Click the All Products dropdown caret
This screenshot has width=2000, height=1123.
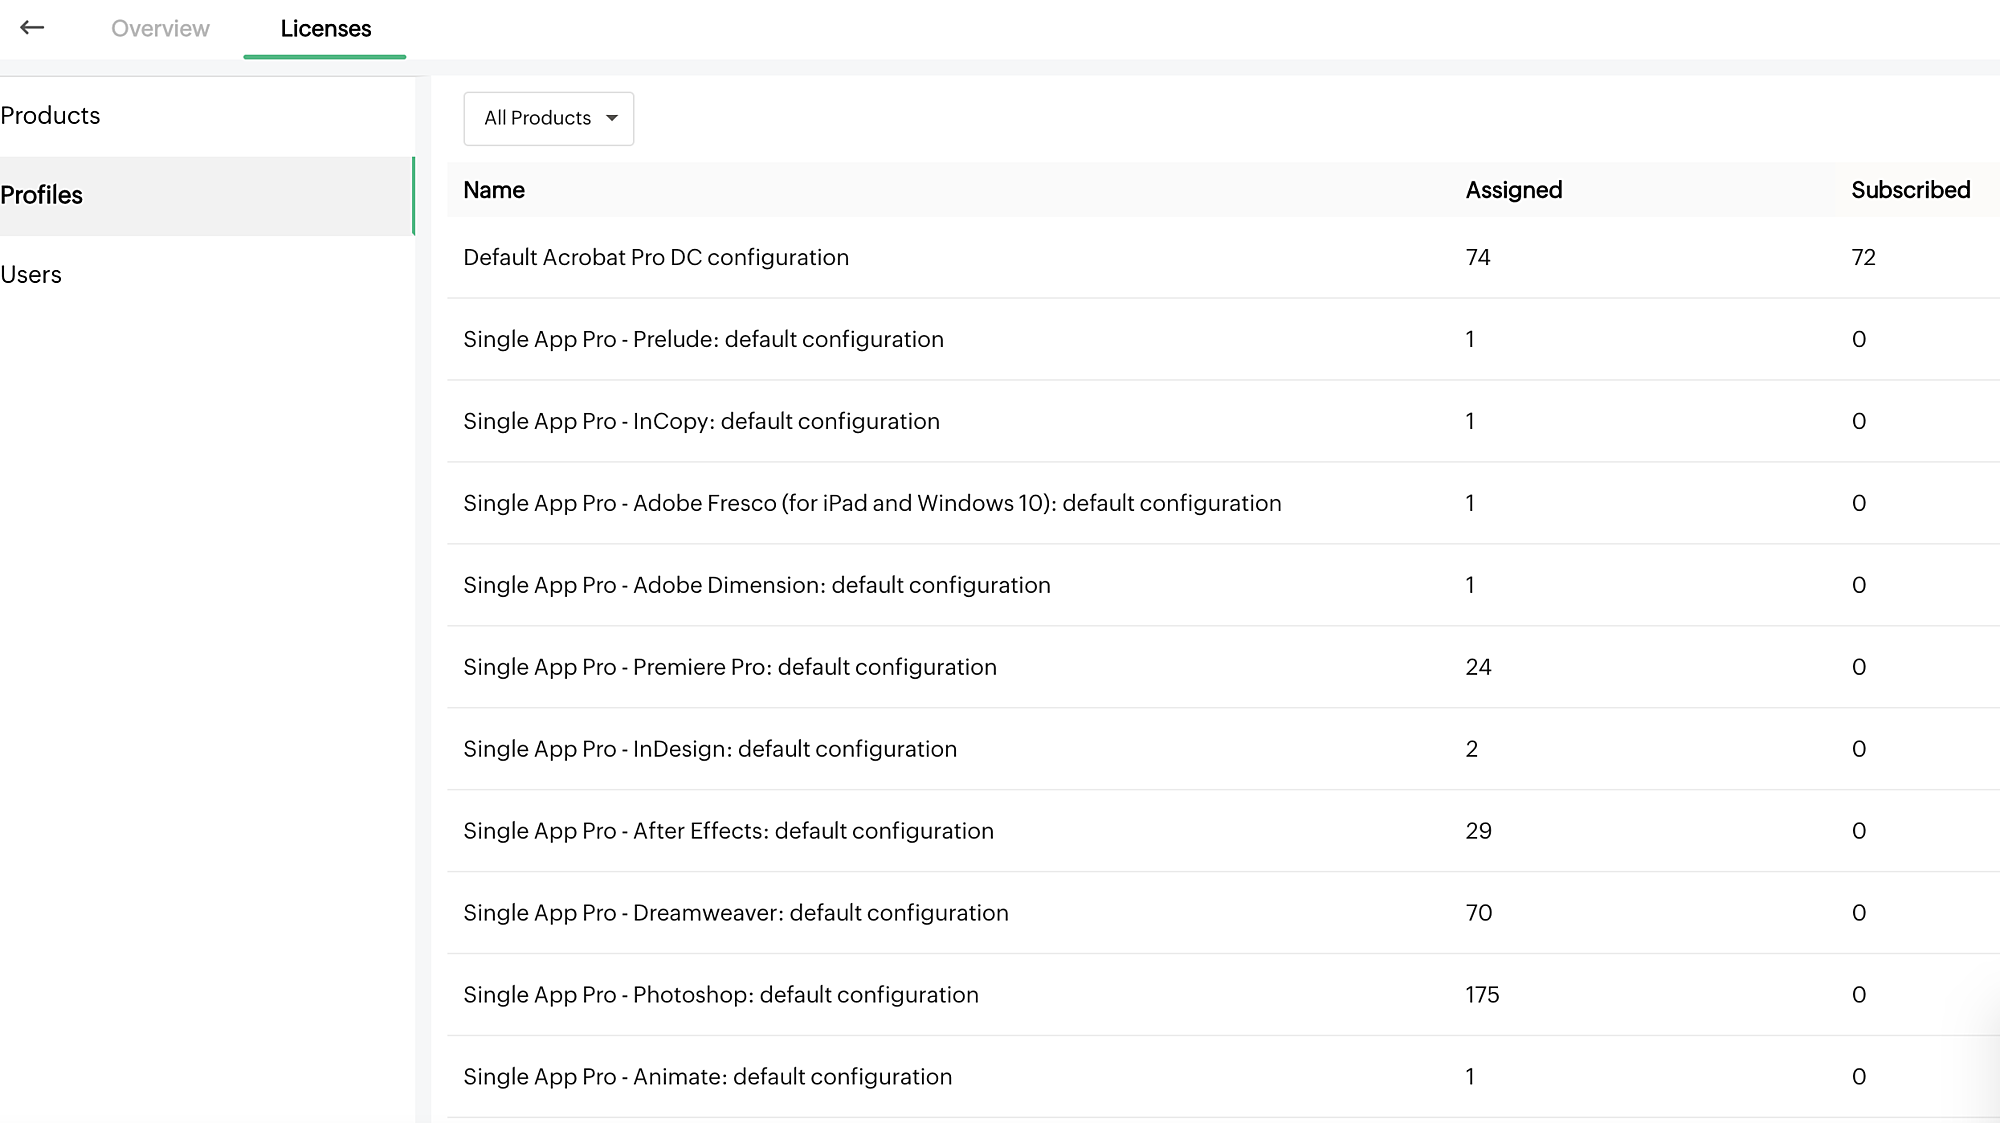[612, 118]
